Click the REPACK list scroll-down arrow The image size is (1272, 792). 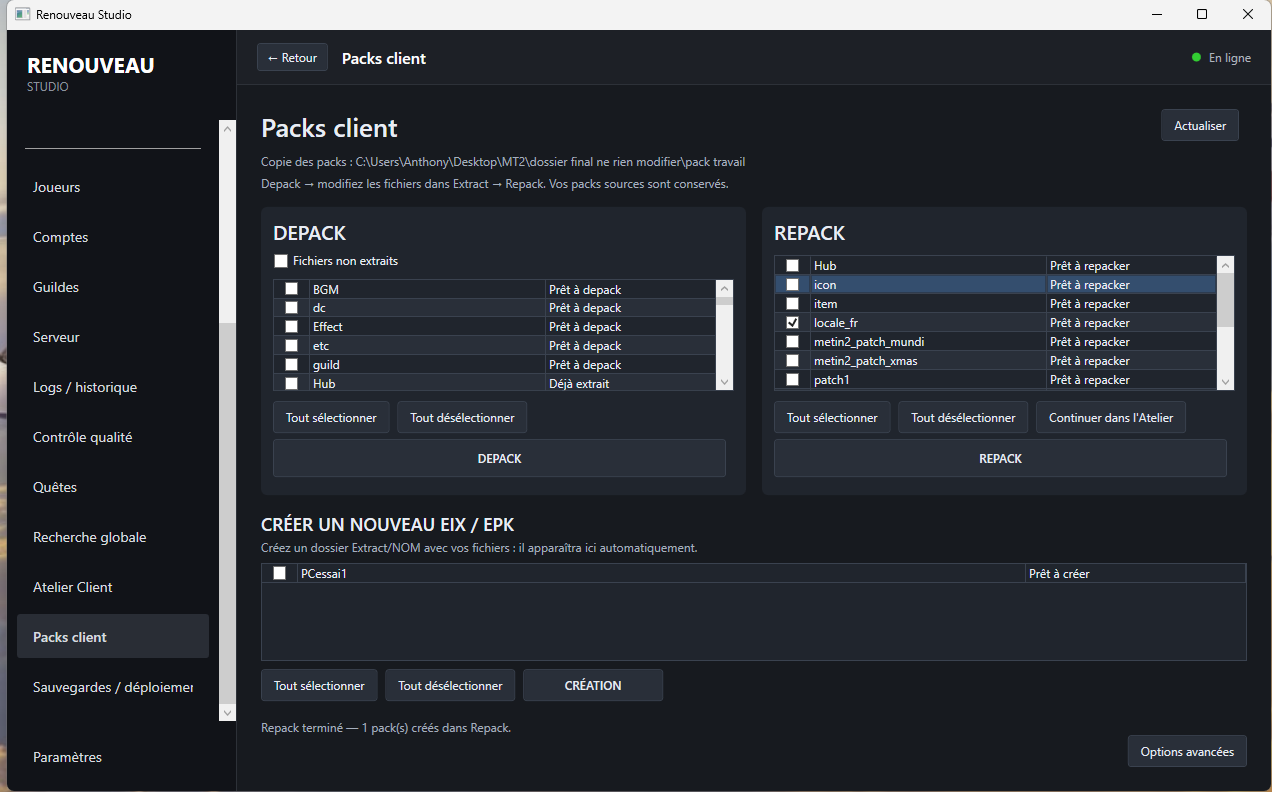(x=1225, y=382)
